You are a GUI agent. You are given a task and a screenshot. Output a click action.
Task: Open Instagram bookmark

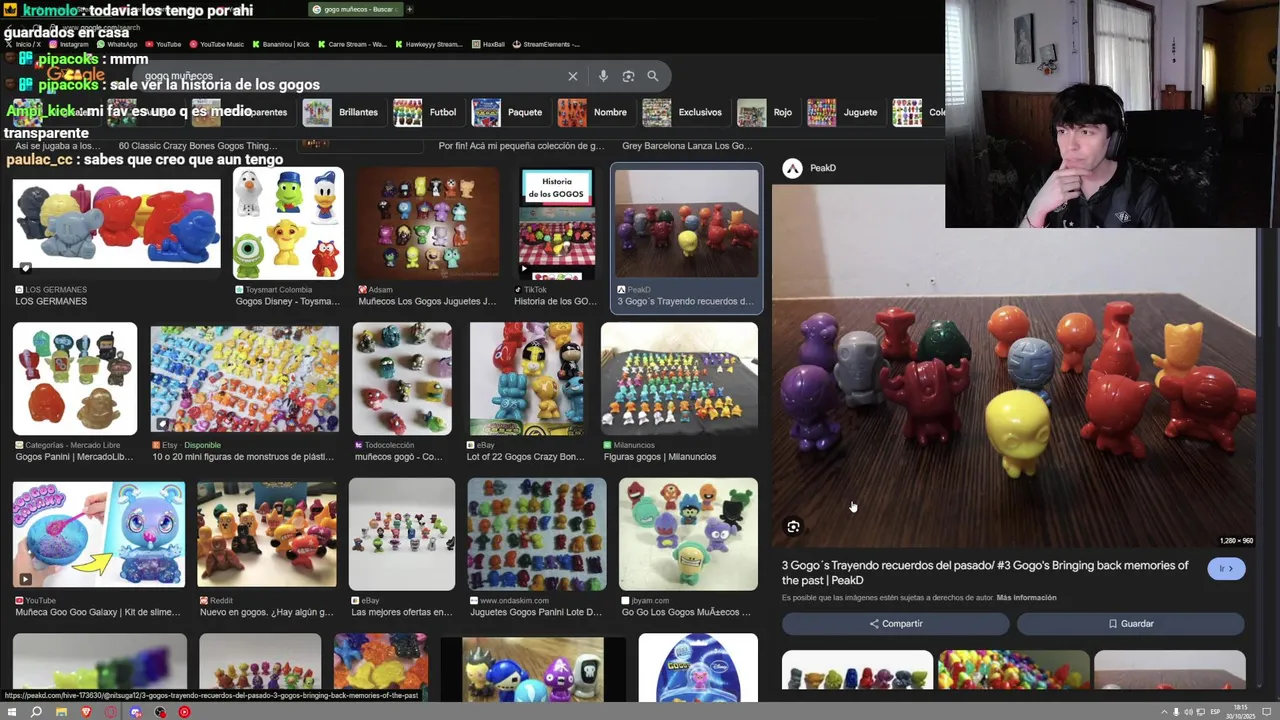(69, 44)
